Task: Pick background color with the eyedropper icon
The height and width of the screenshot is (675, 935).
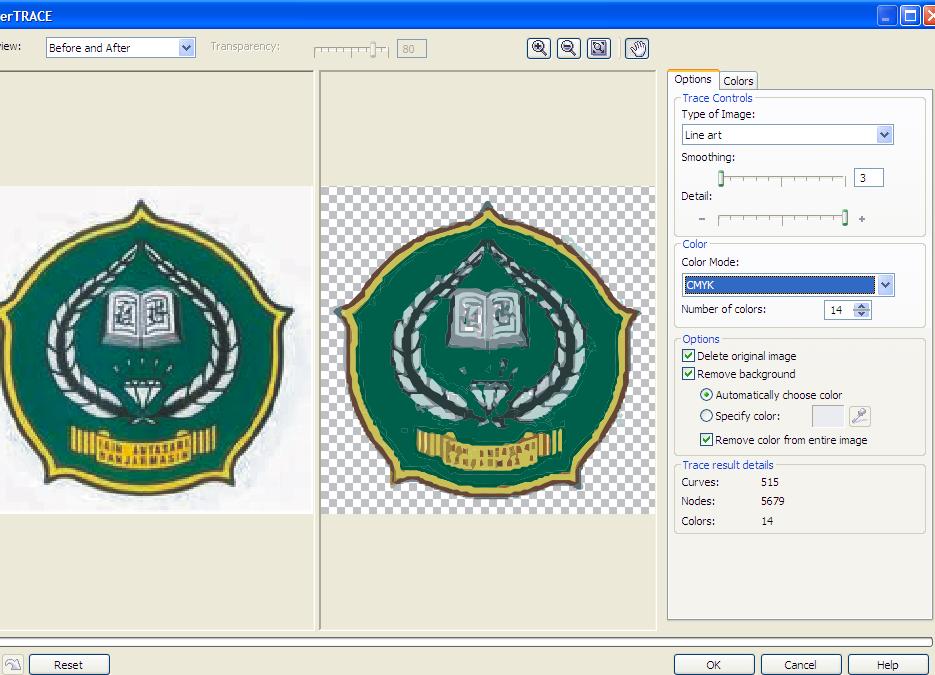Action: click(x=859, y=416)
